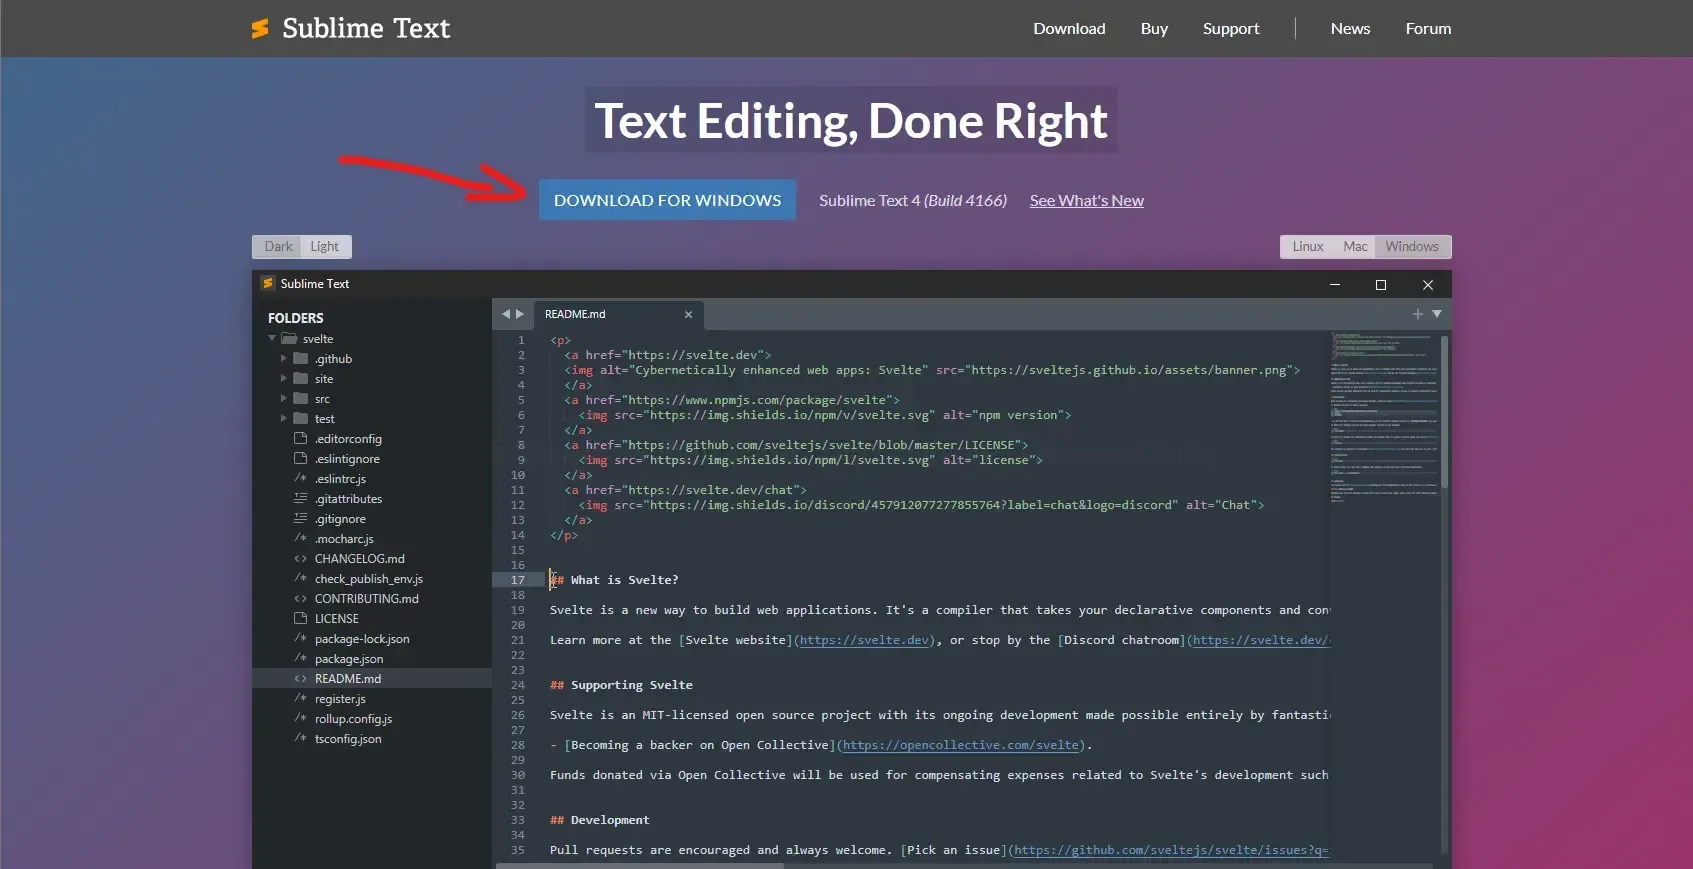Go to the Forum page
Screen dimensions: 1693x869
[1427, 29]
